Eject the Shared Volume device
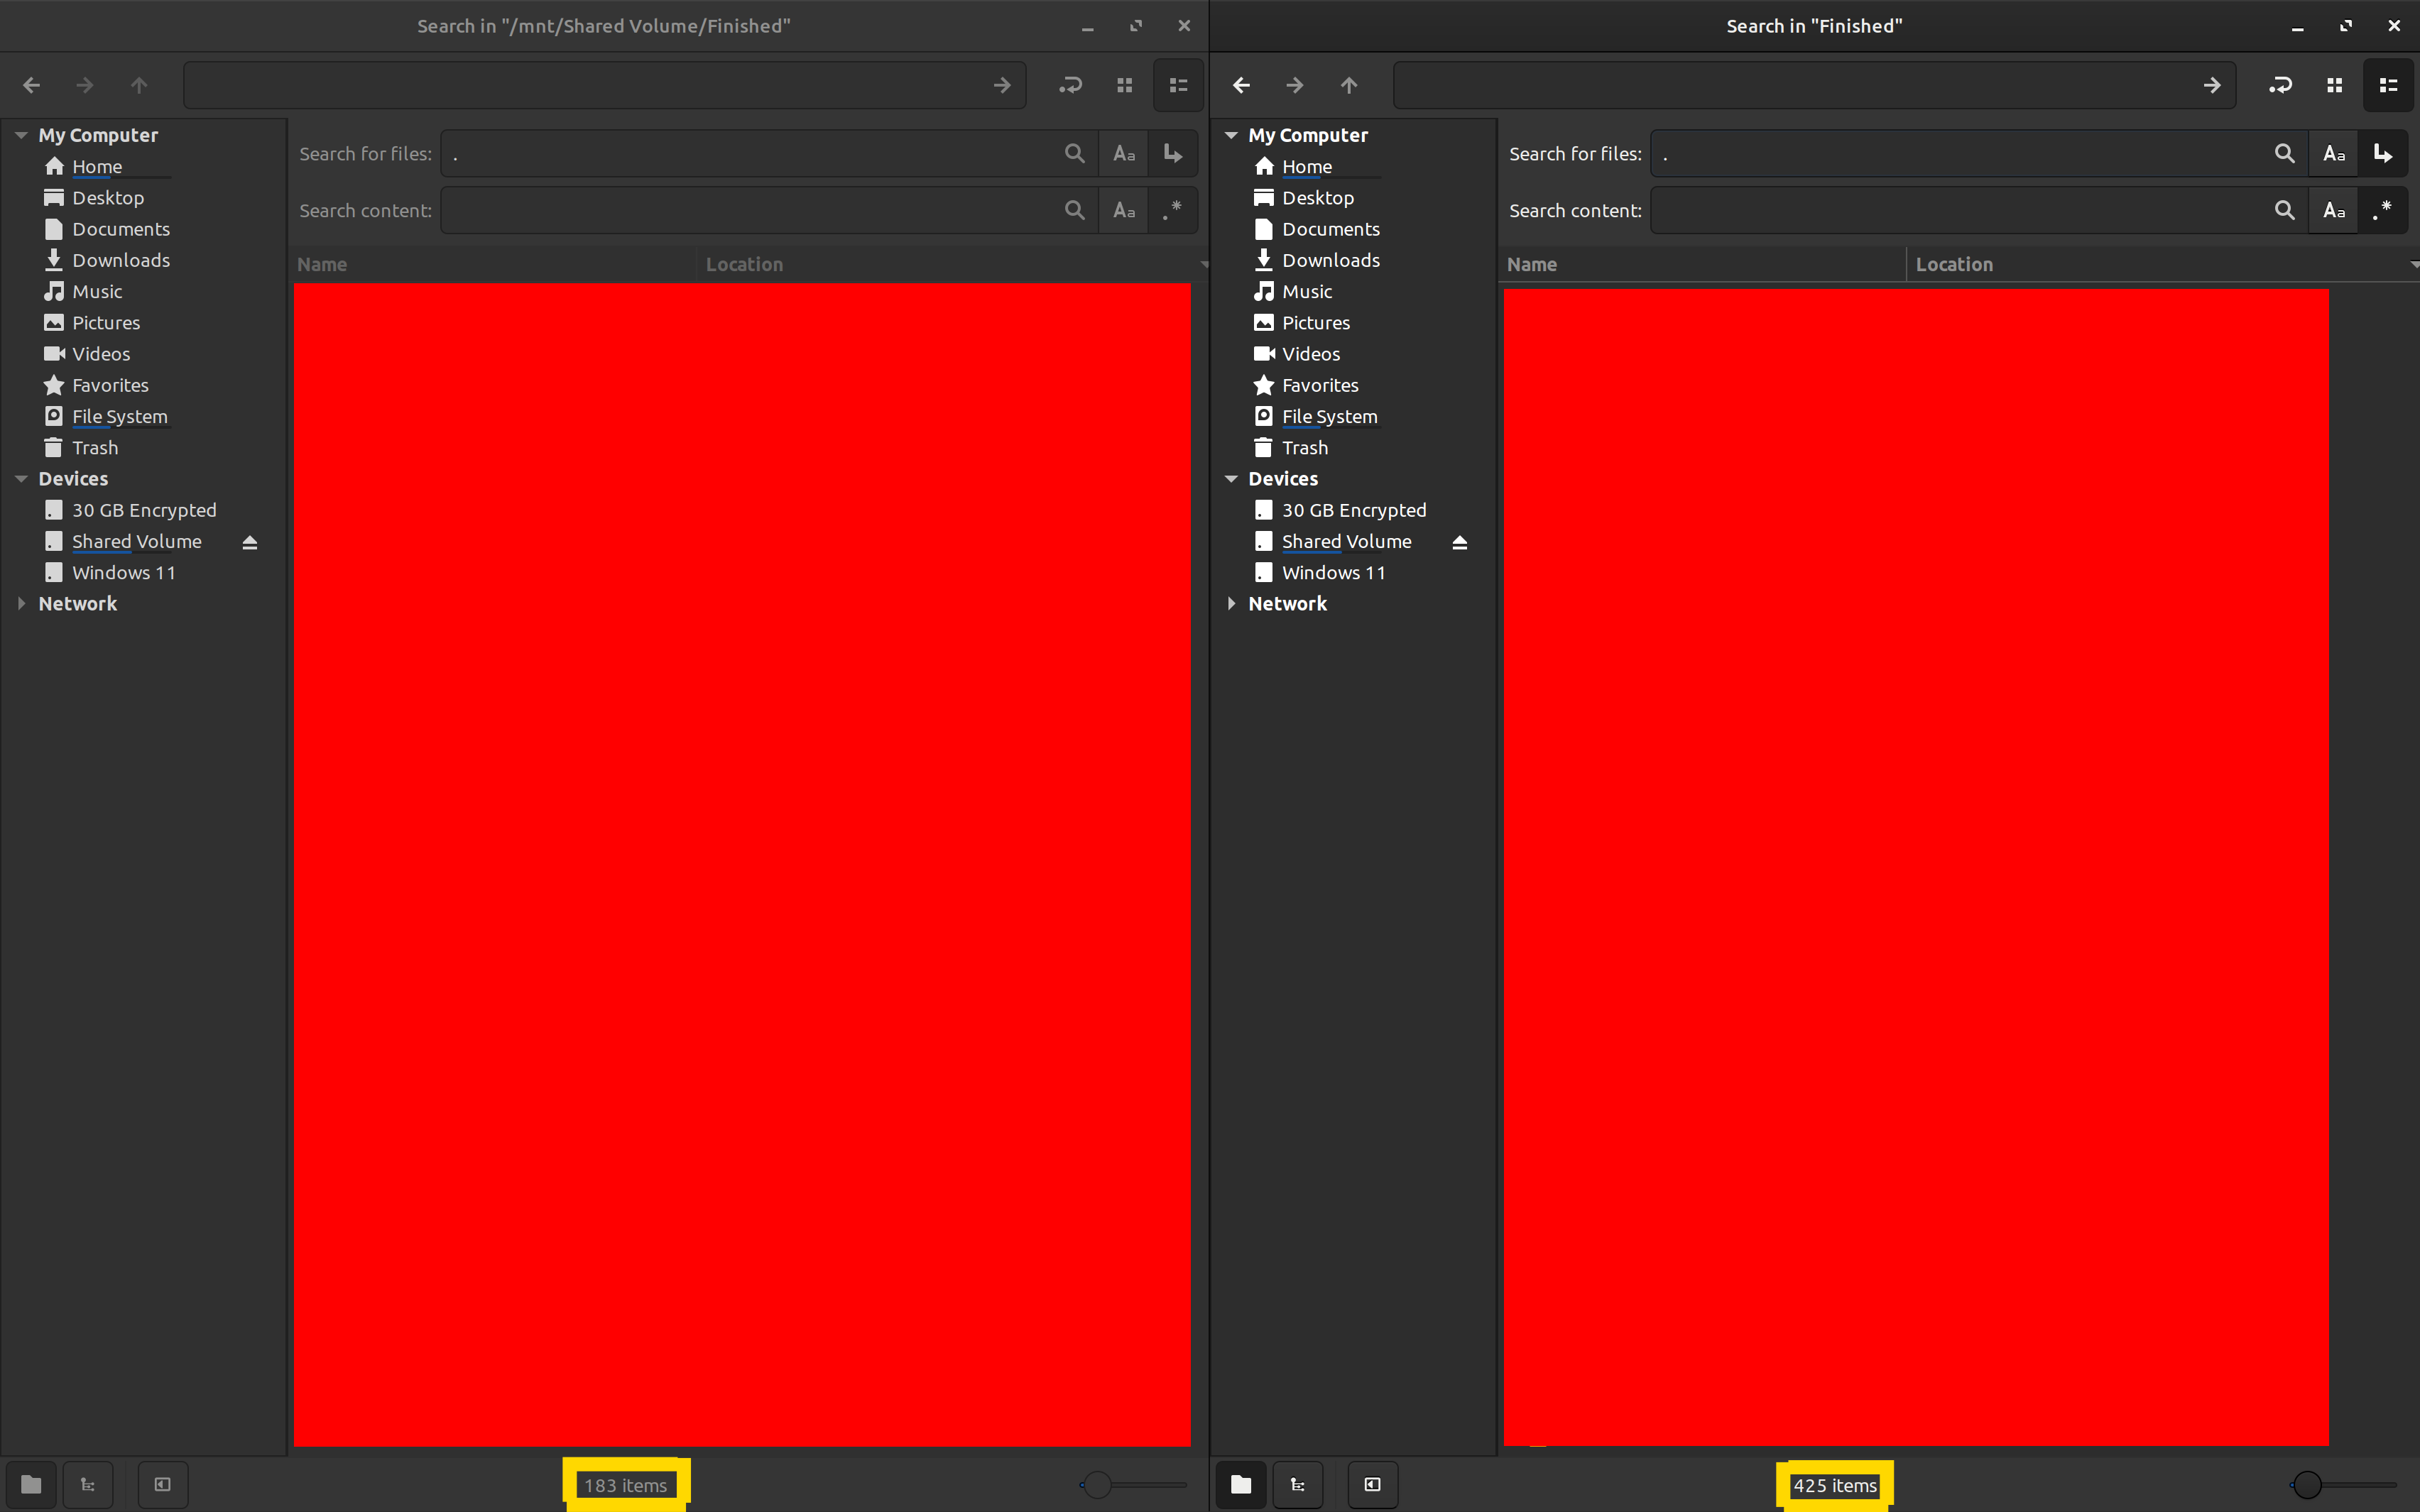The width and height of the screenshot is (2420, 1512). point(249,542)
